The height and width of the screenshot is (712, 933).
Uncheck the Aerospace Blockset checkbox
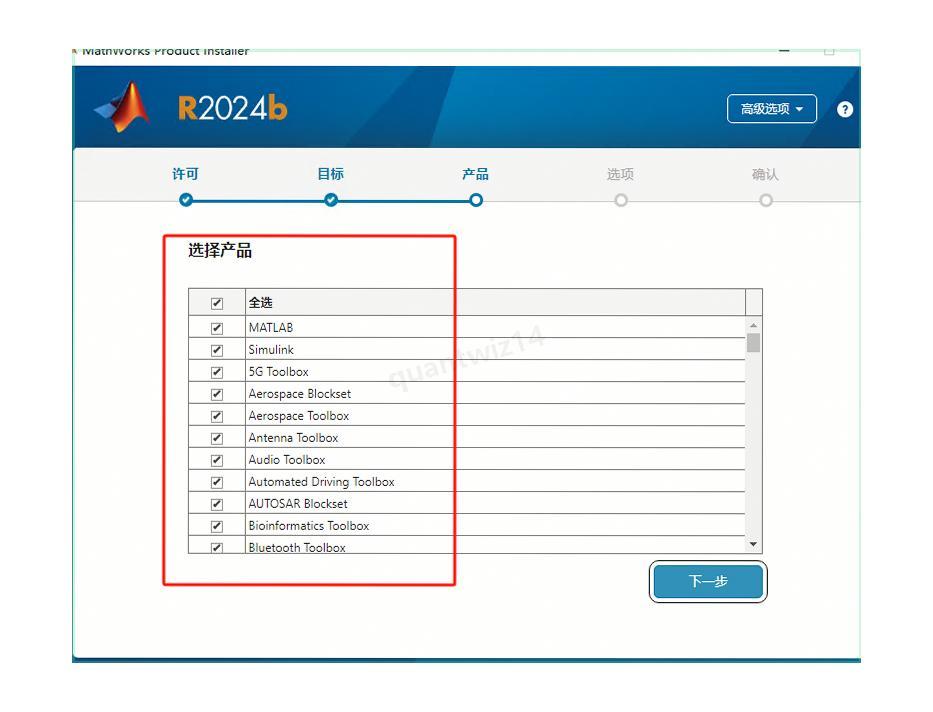(220, 393)
